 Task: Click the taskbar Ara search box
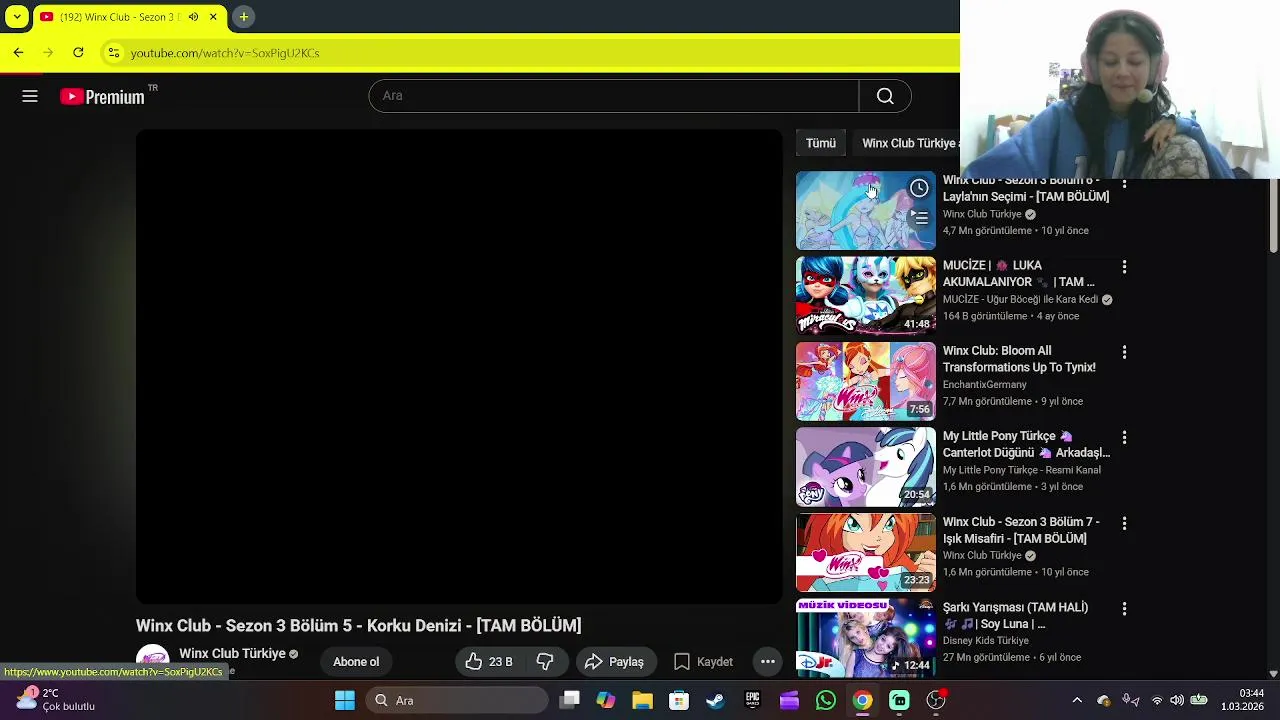click(x=457, y=701)
